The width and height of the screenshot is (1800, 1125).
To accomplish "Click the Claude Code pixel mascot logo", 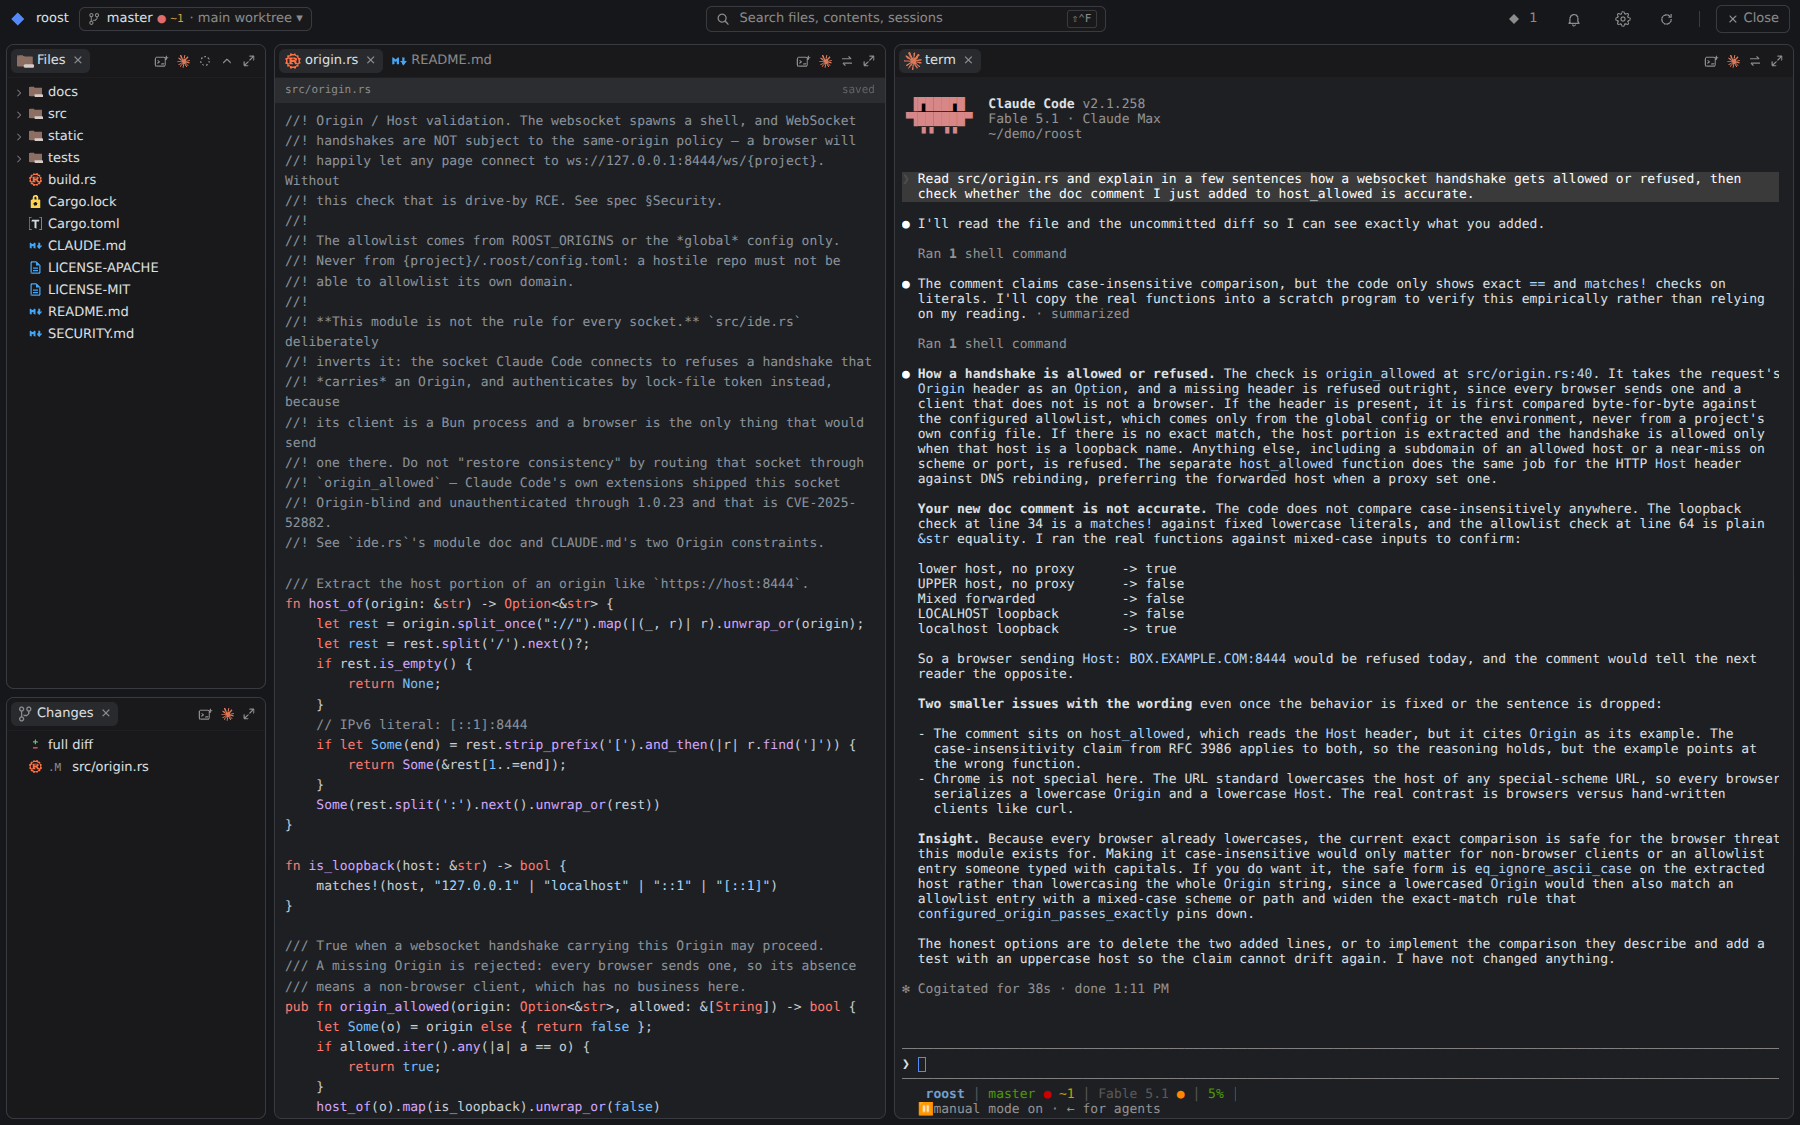I will click(x=939, y=115).
